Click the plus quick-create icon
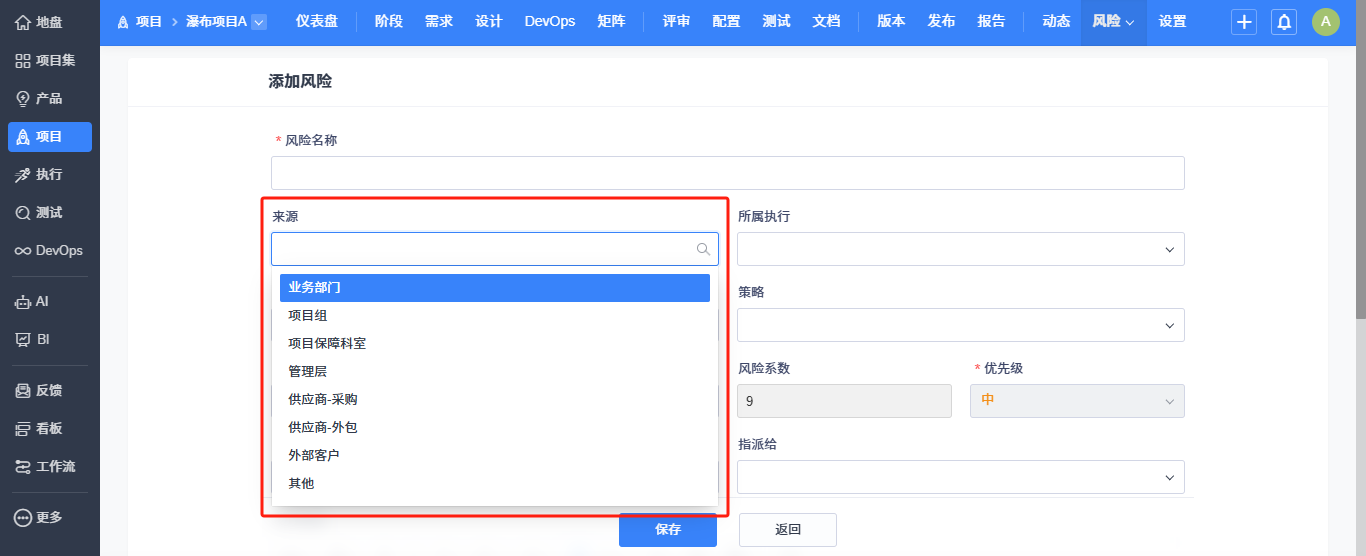Image resolution: width=1366 pixels, height=556 pixels. click(x=1244, y=22)
